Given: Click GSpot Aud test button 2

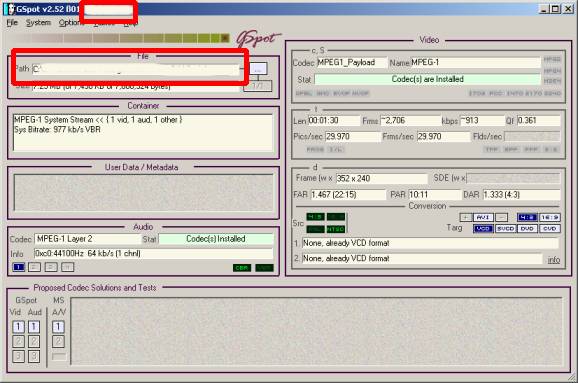Looking at the screenshot, I should click(34, 342).
